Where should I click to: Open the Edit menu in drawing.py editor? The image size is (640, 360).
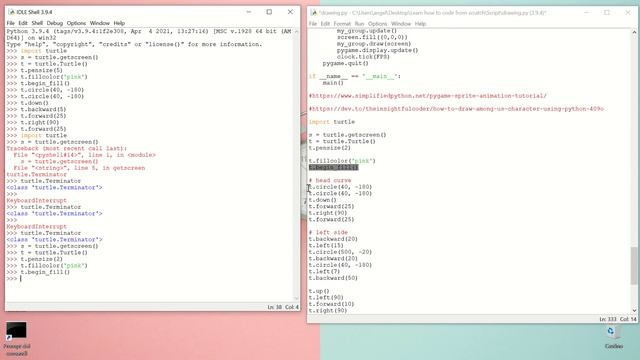(x=325, y=24)
